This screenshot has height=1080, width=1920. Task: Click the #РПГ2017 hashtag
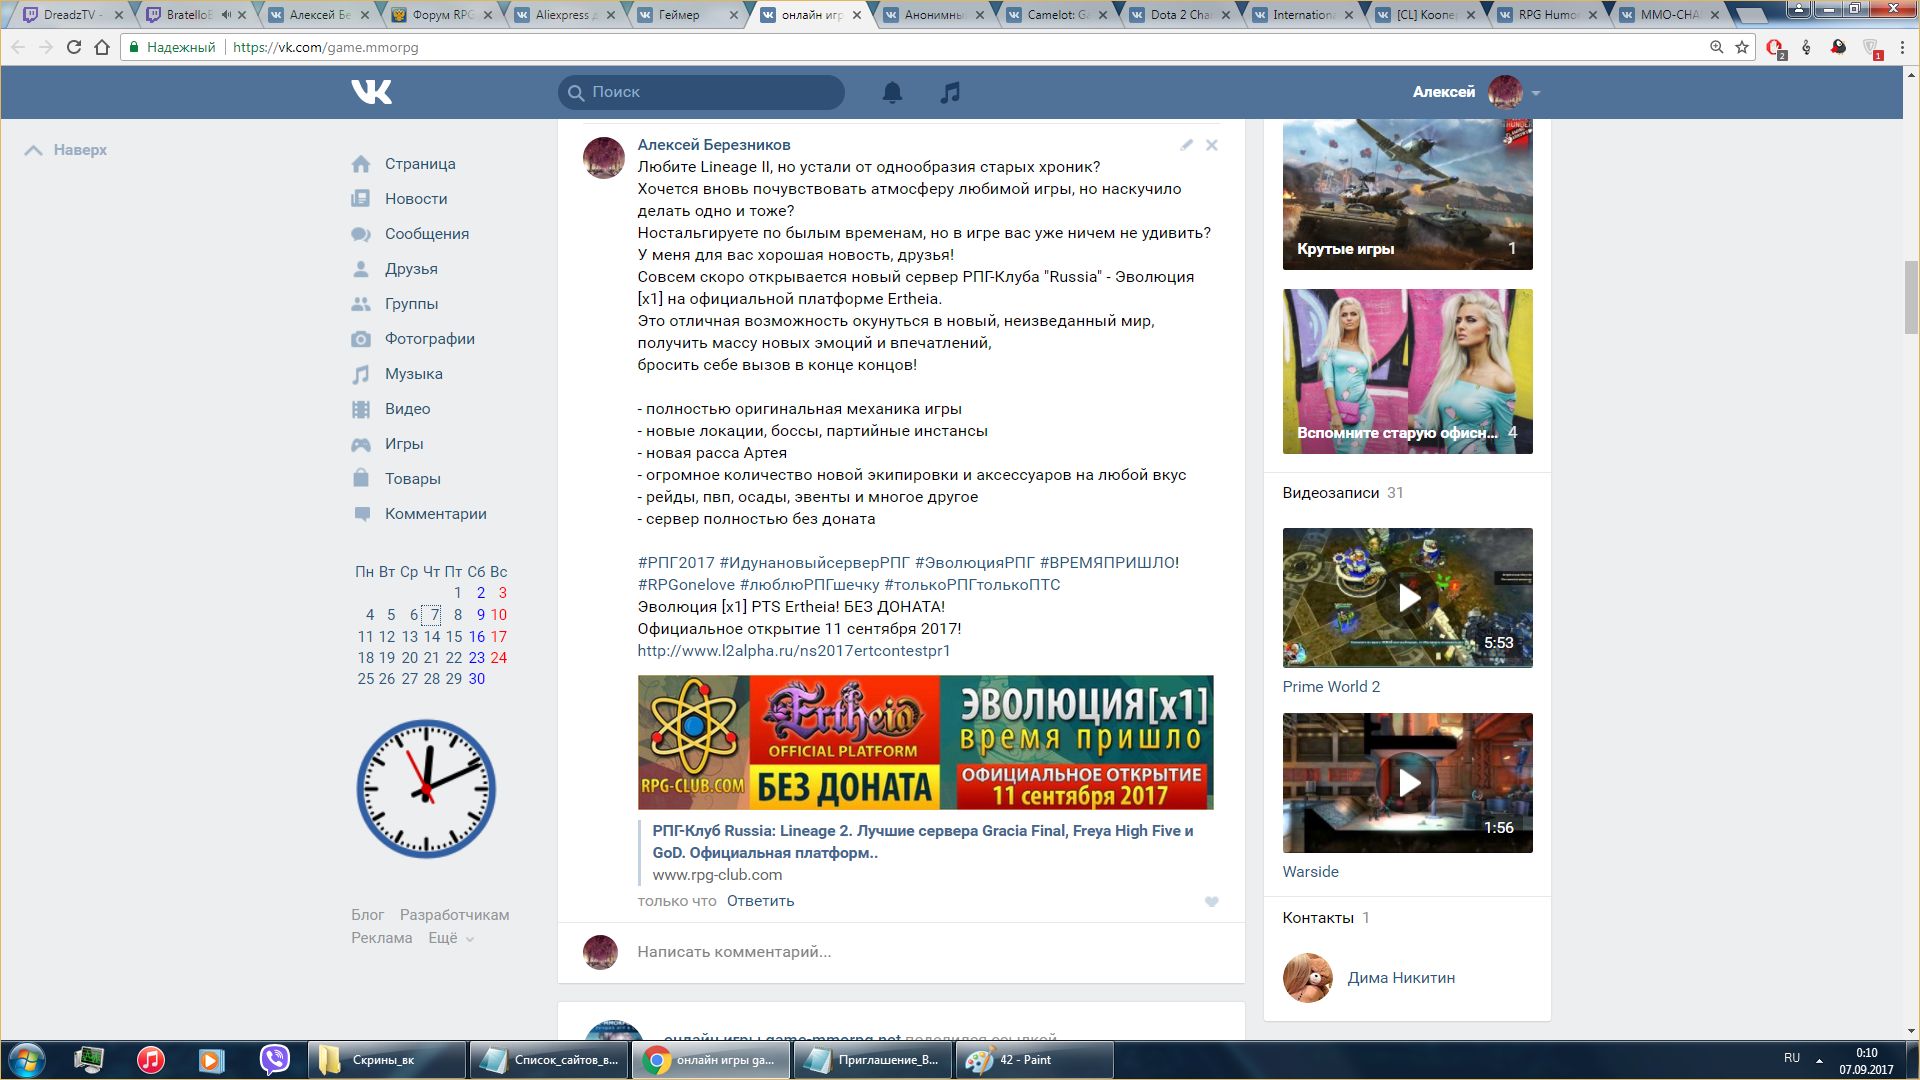pyautogui.click(x=676, y=563)
